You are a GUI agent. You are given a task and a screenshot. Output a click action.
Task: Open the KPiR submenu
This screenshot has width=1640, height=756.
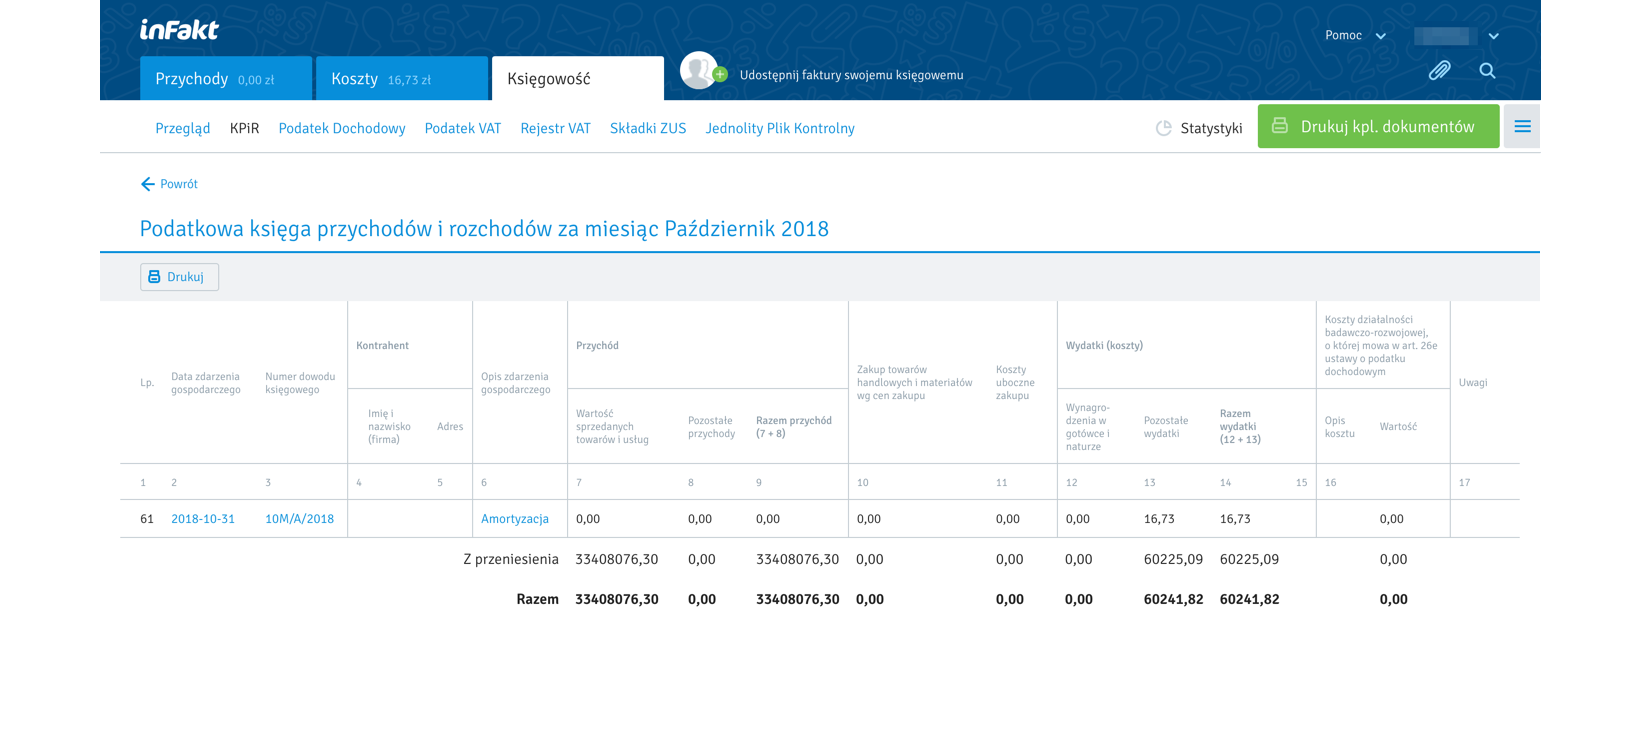244,128
